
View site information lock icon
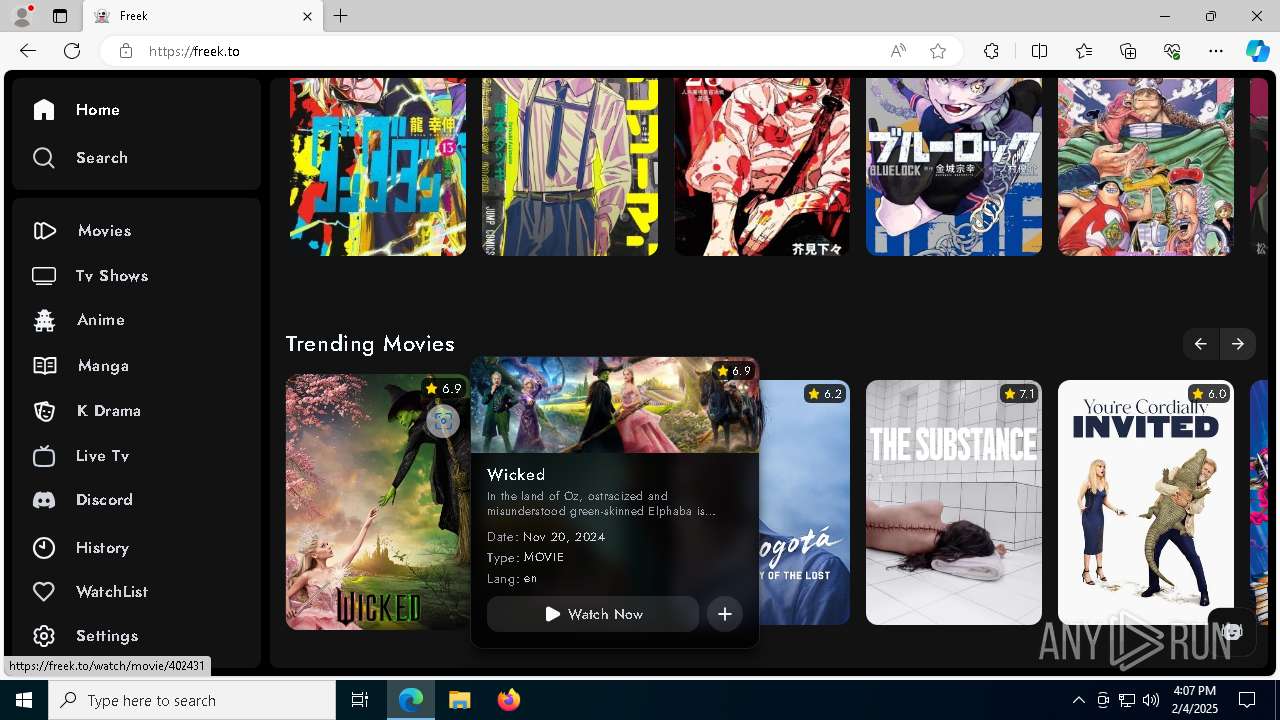coord(126,51)
